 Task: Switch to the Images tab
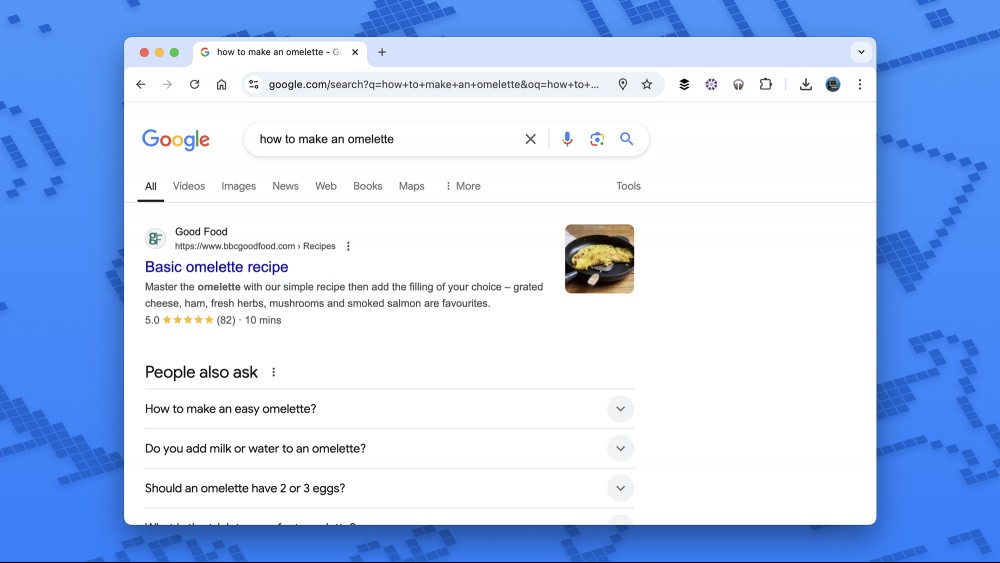click(x=239, y=186)
